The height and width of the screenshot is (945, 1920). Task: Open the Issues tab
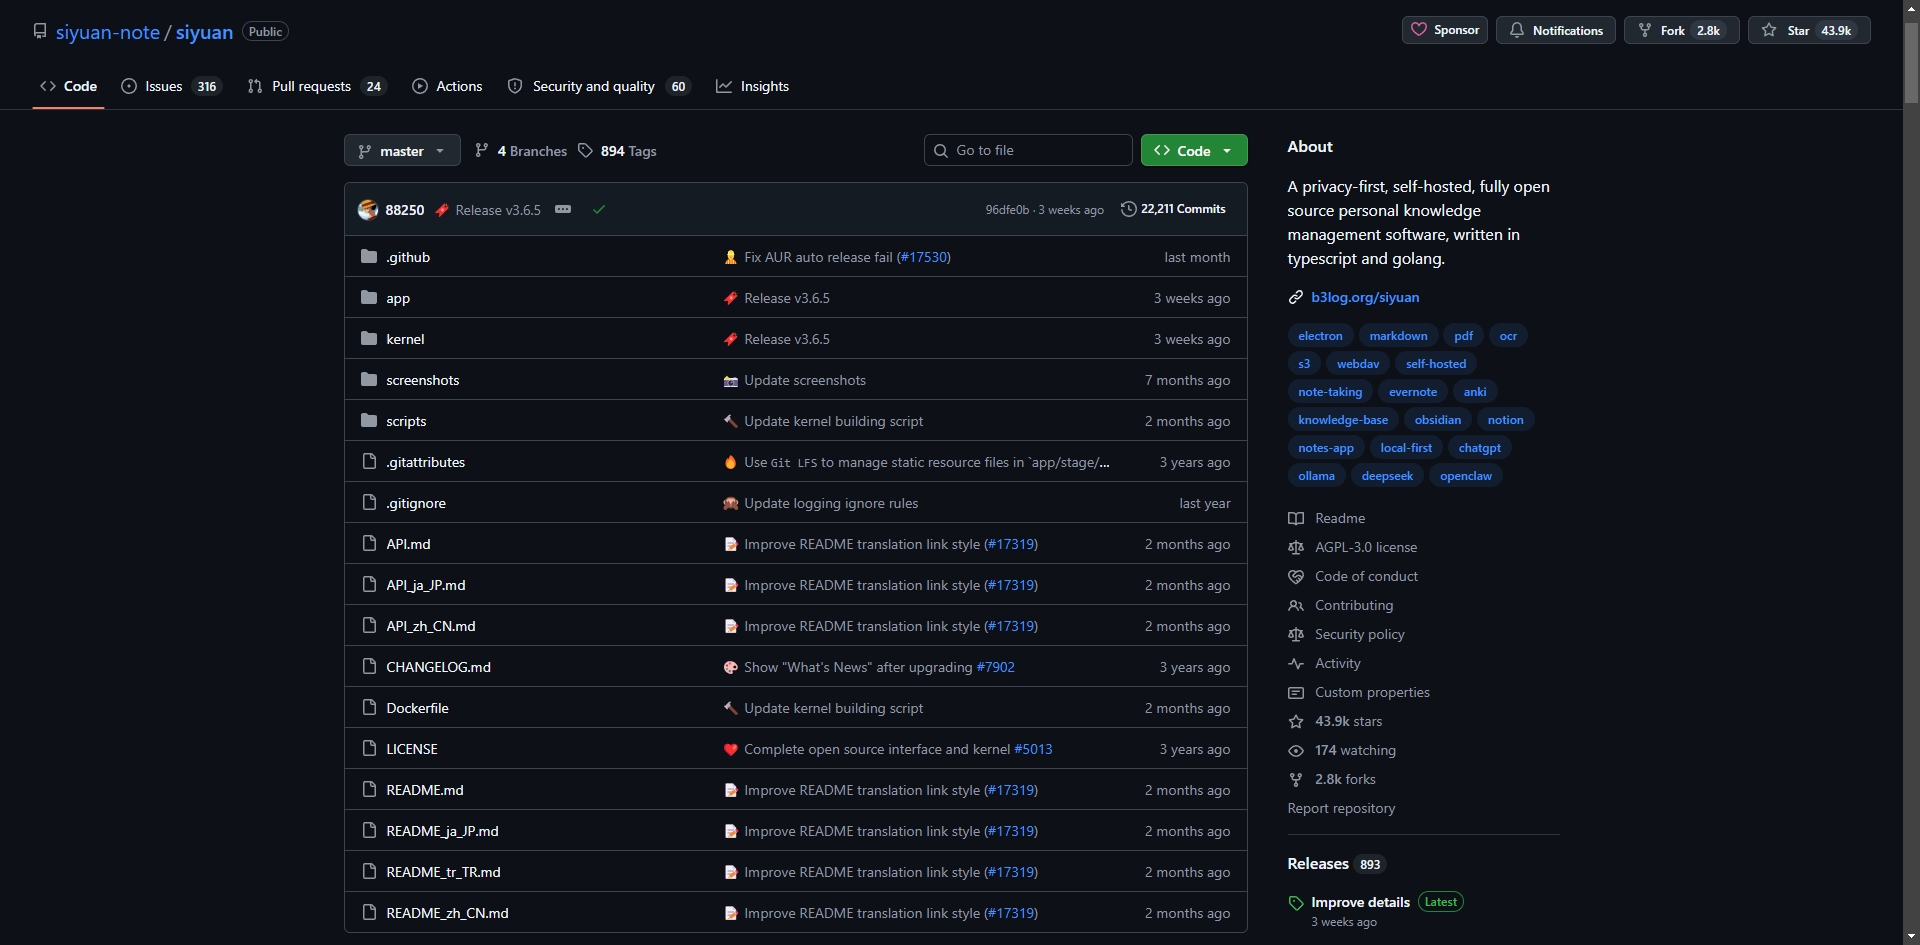pyautogui.click(x=170, y=87)
